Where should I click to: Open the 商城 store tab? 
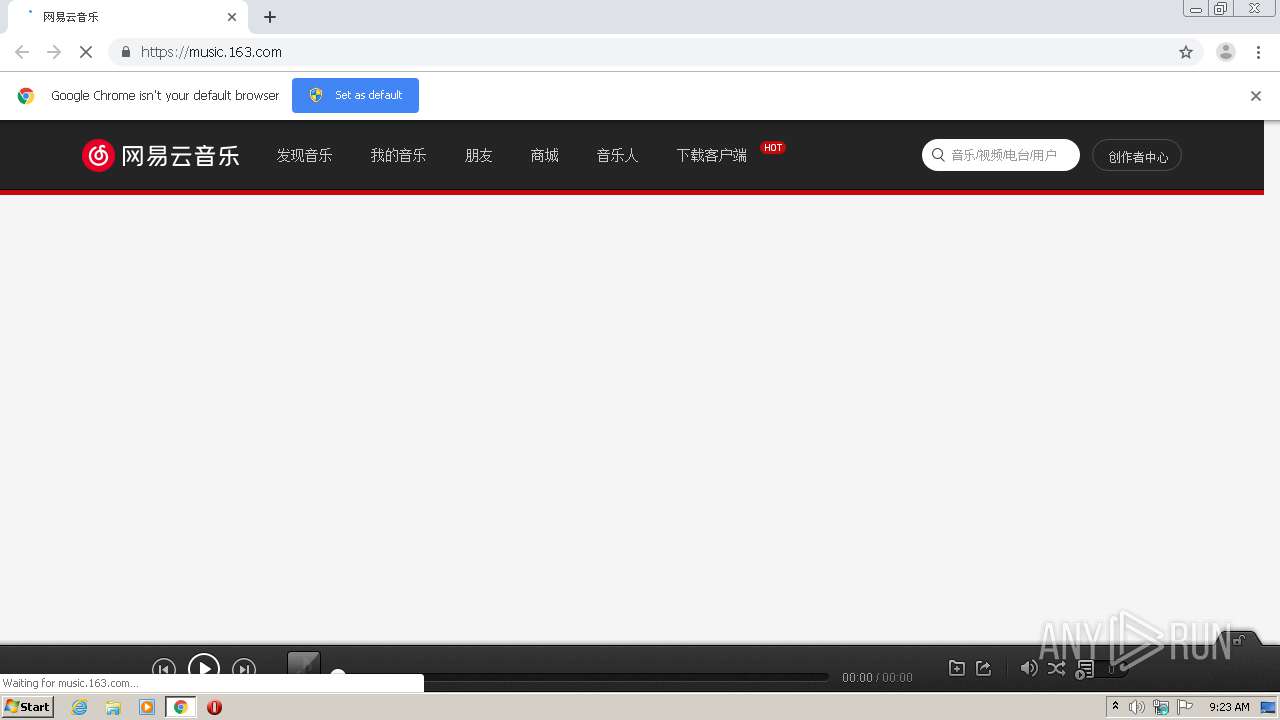(545, 155)
